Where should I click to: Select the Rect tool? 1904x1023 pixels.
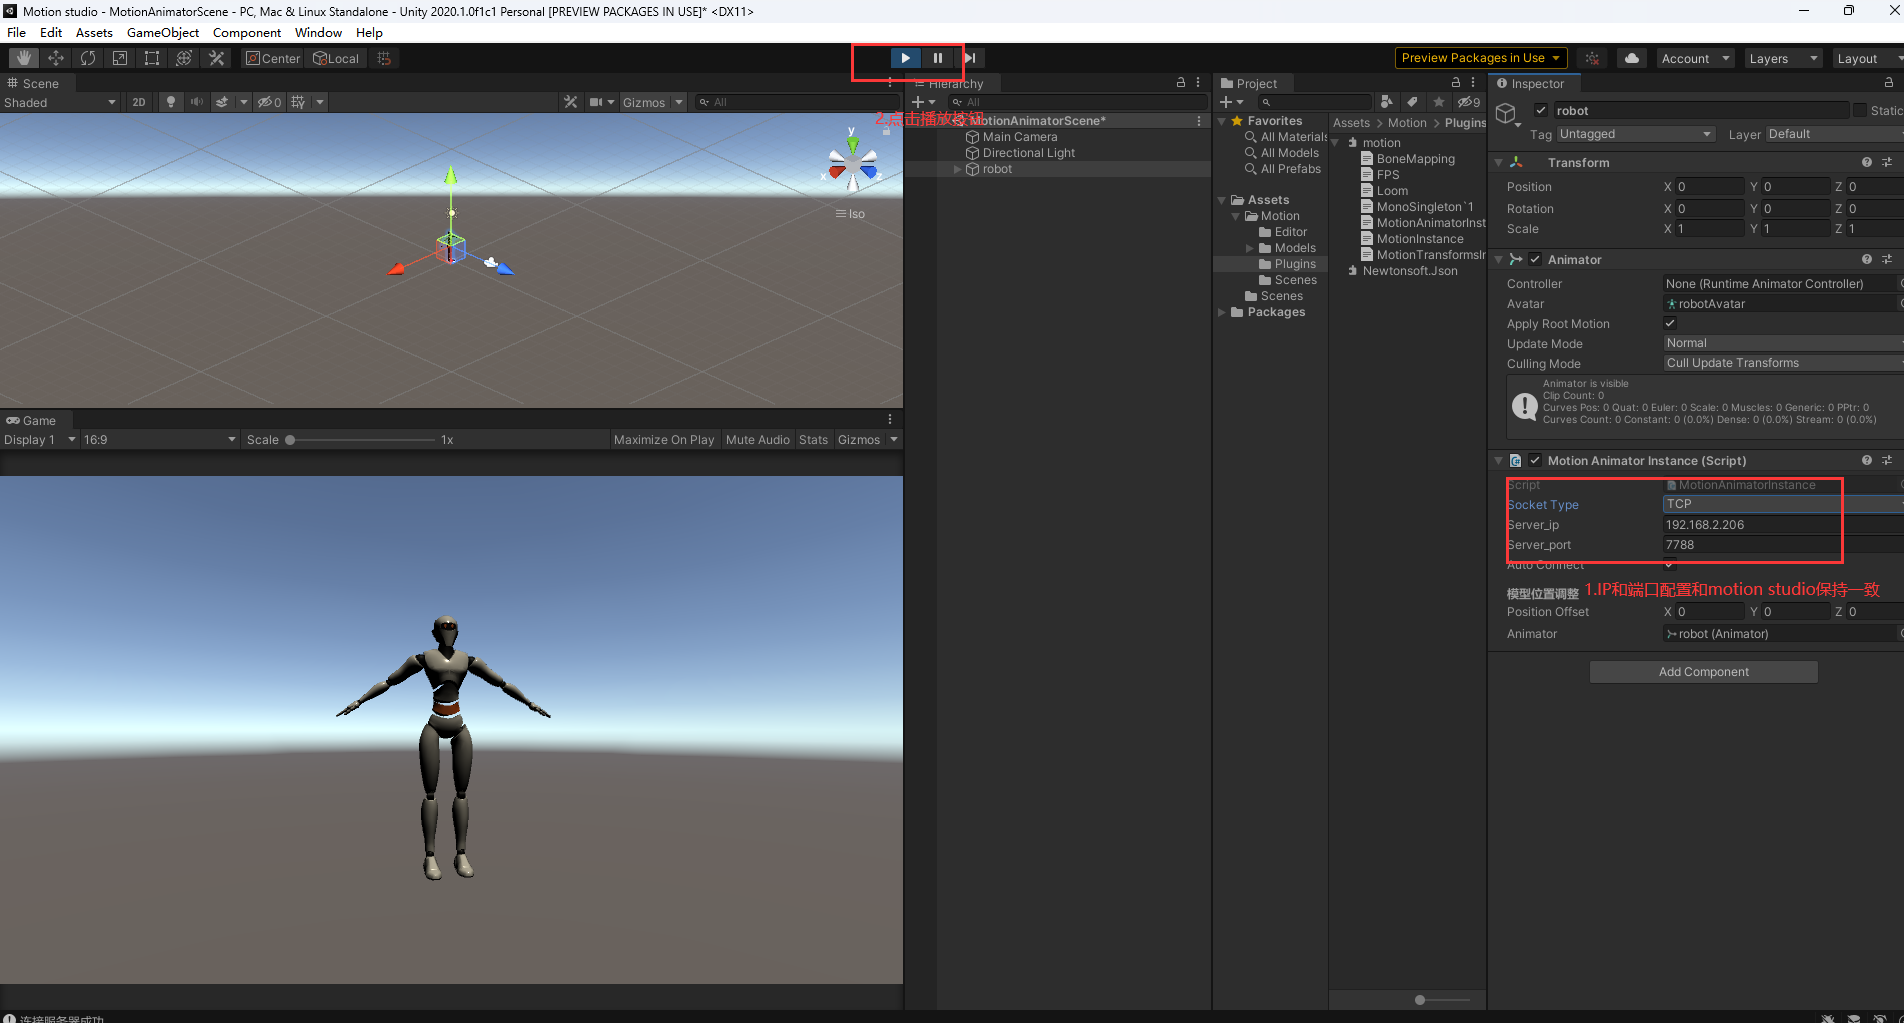pos(152,58)
